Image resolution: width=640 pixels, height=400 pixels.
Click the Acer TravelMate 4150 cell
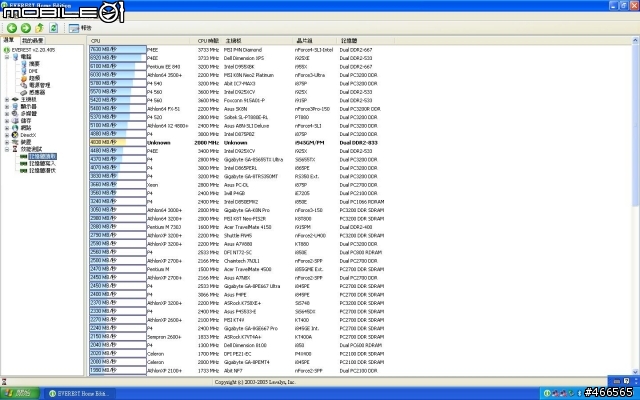pos(247,227)
